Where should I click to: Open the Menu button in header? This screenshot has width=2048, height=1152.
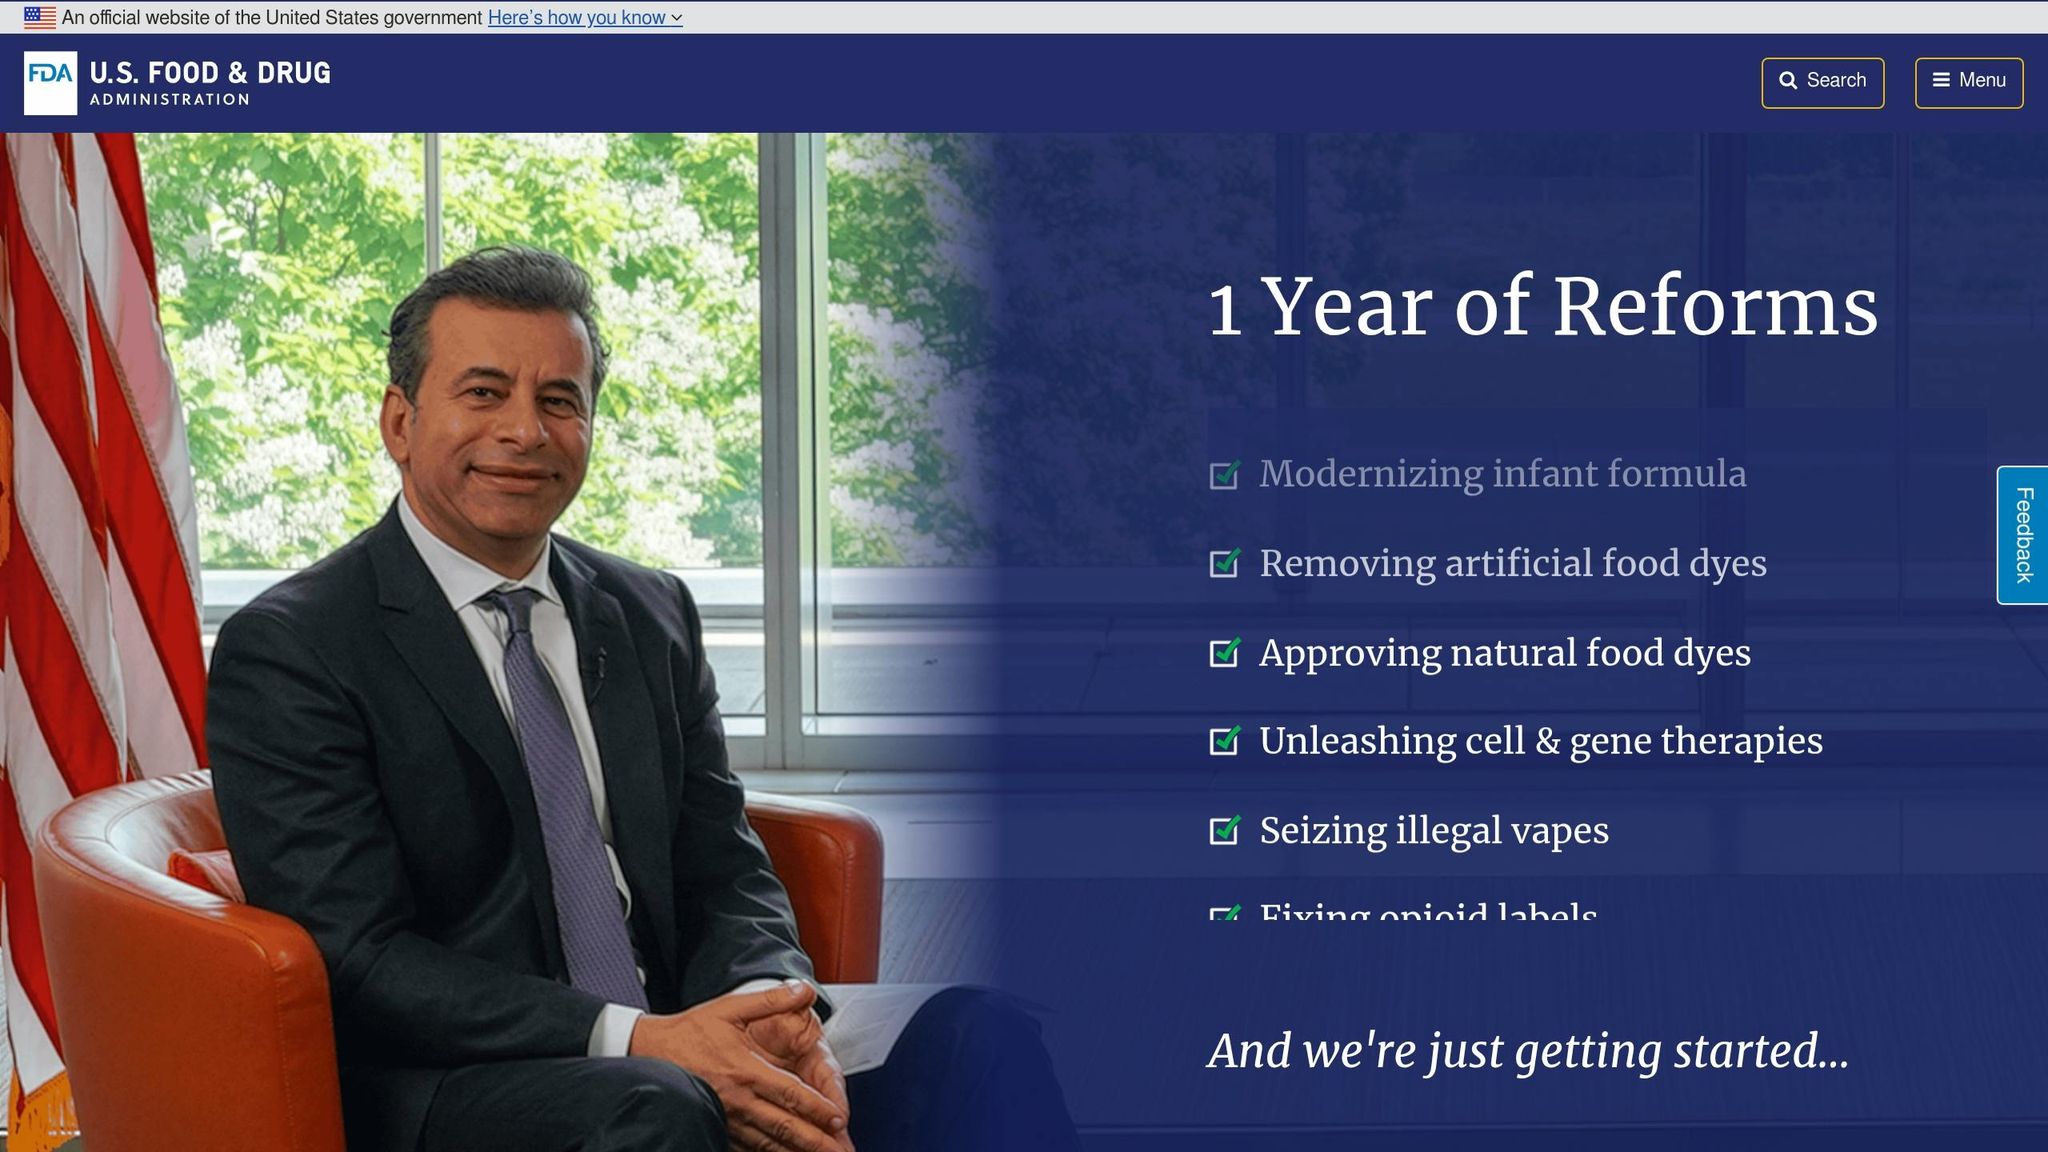click(x=1968, y=82)
